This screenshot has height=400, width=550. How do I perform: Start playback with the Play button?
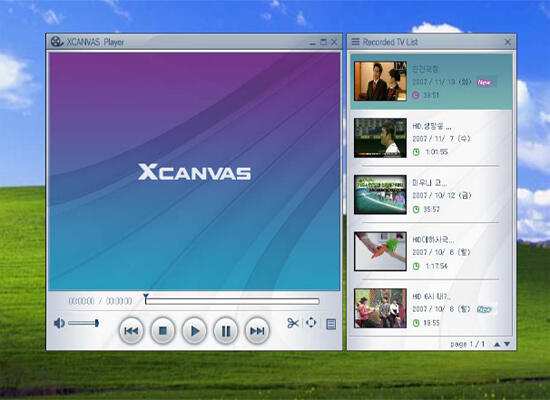[194, 331]
